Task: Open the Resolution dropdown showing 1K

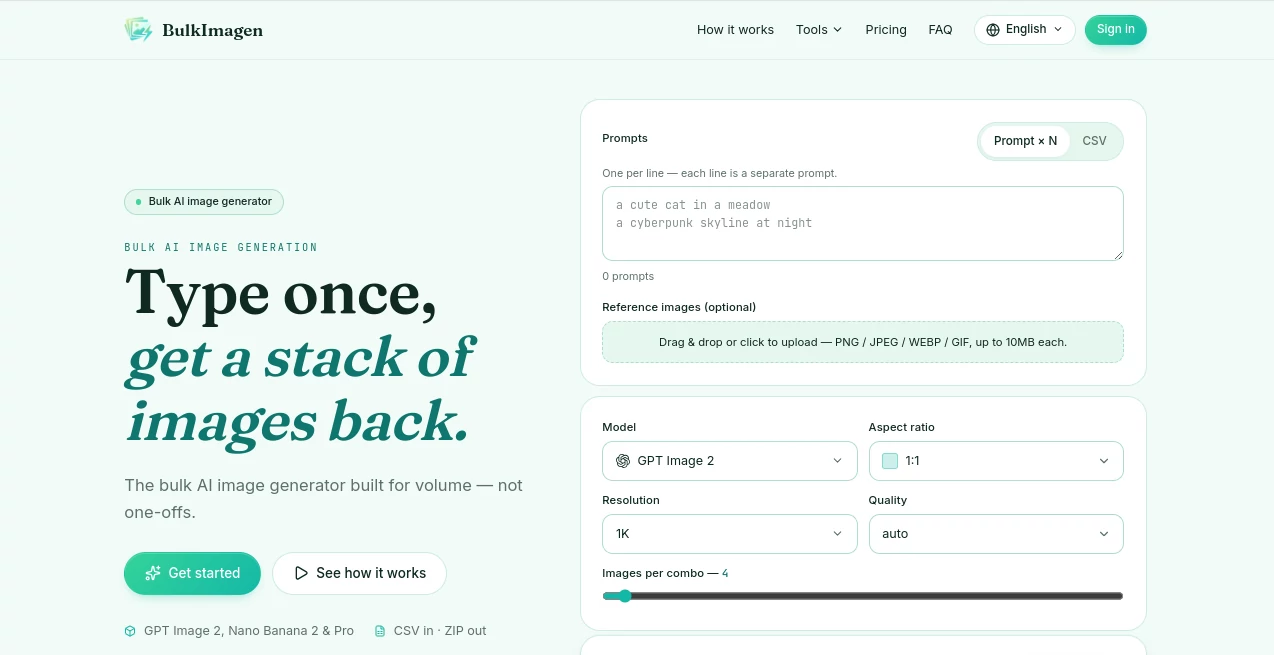Action: 730,534
